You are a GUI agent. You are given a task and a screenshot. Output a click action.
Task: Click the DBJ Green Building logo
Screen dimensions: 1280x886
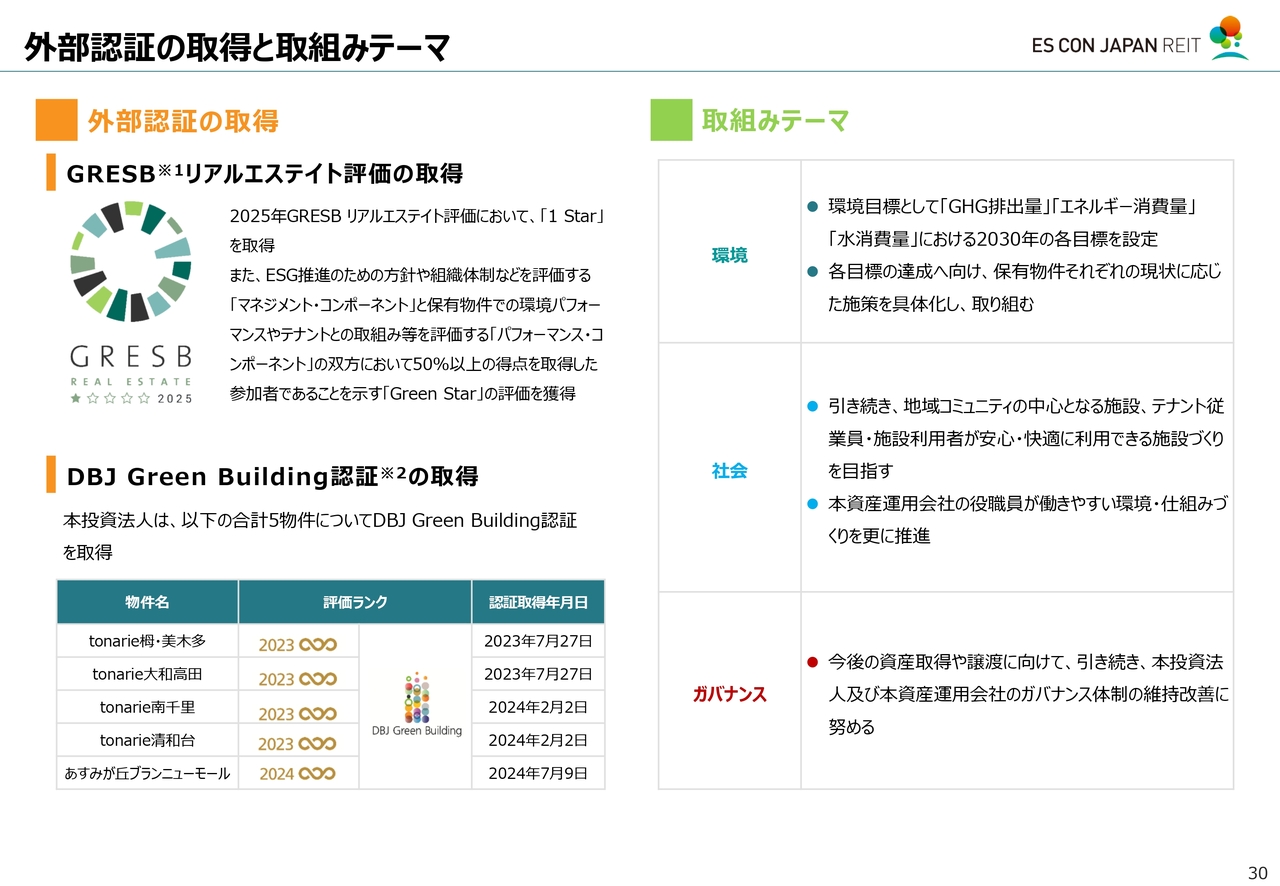(x=416, y=704)
